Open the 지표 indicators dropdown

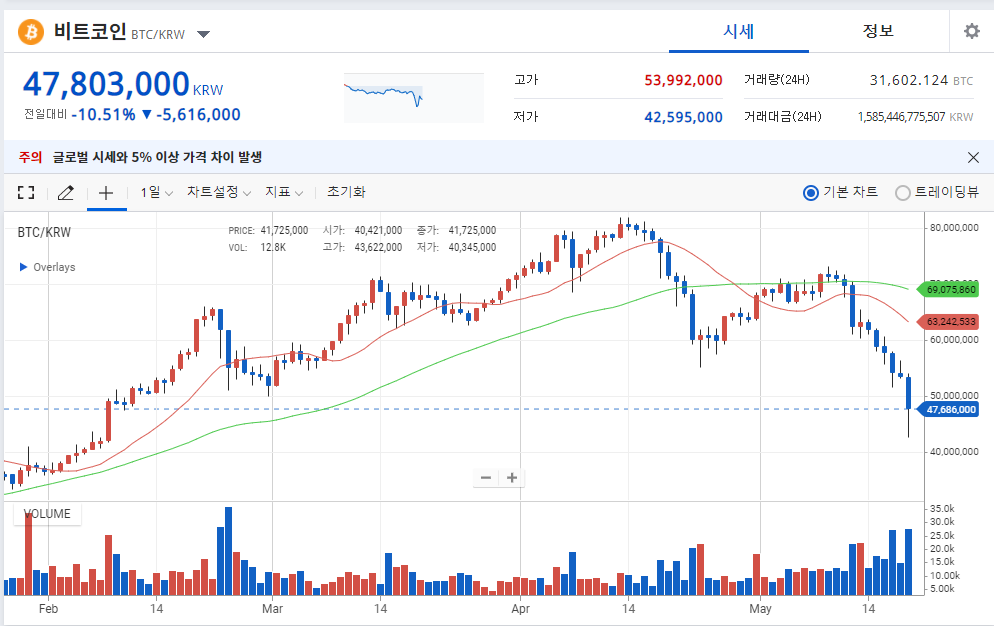point(283,192)
